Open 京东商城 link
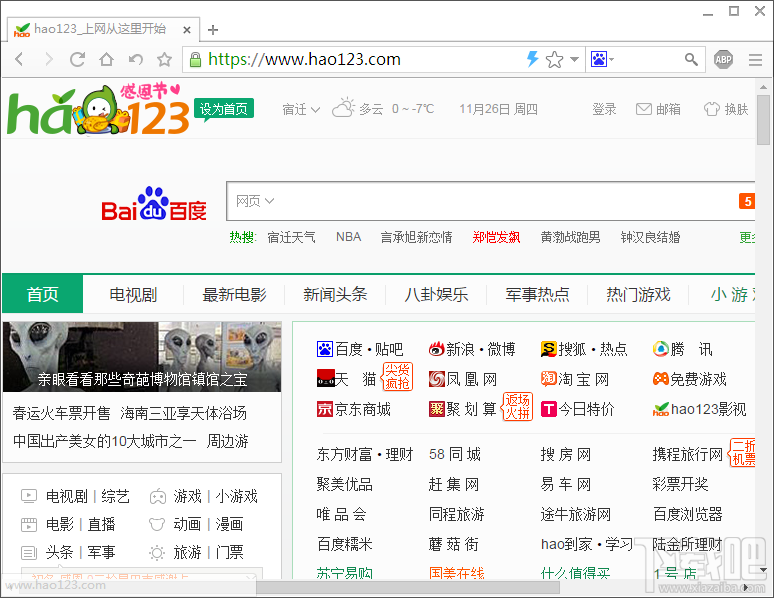Viewport: 774px width, 598px height. (x=353, y=409)
